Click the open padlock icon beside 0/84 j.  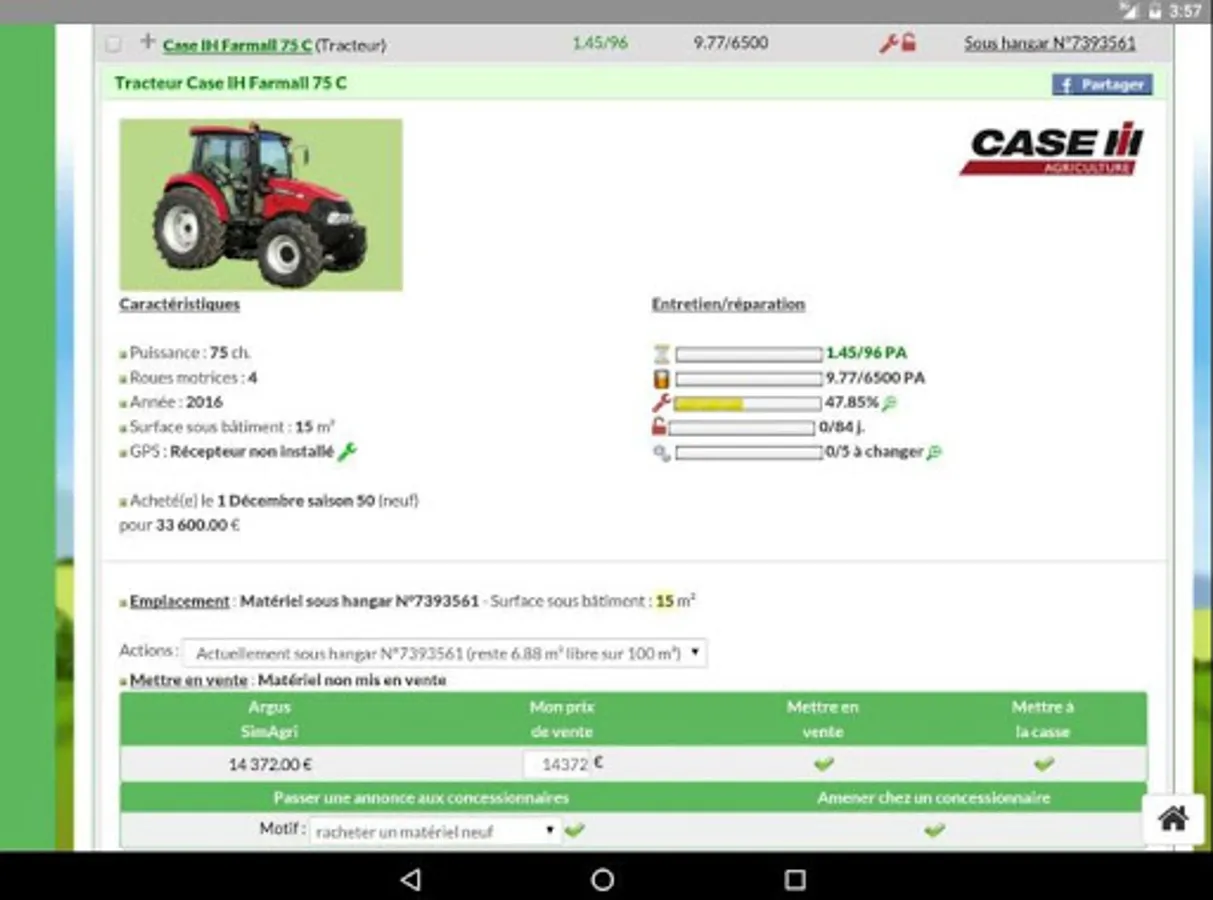click(x=659, y=427)
